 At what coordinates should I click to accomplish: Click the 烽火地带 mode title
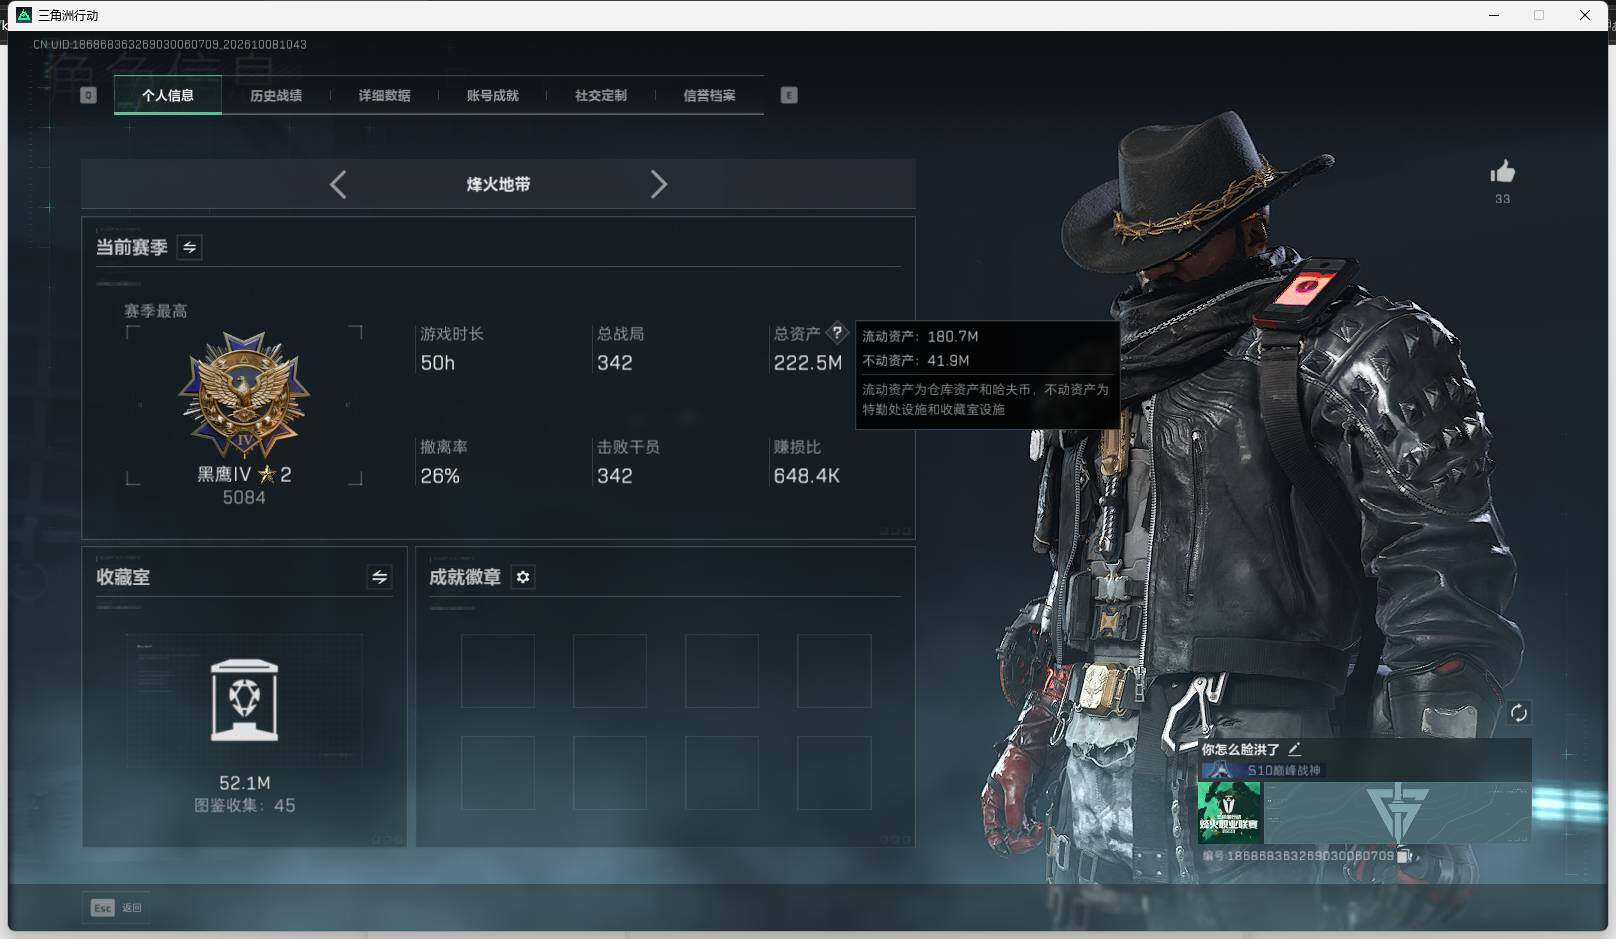(x=498, y=184)
